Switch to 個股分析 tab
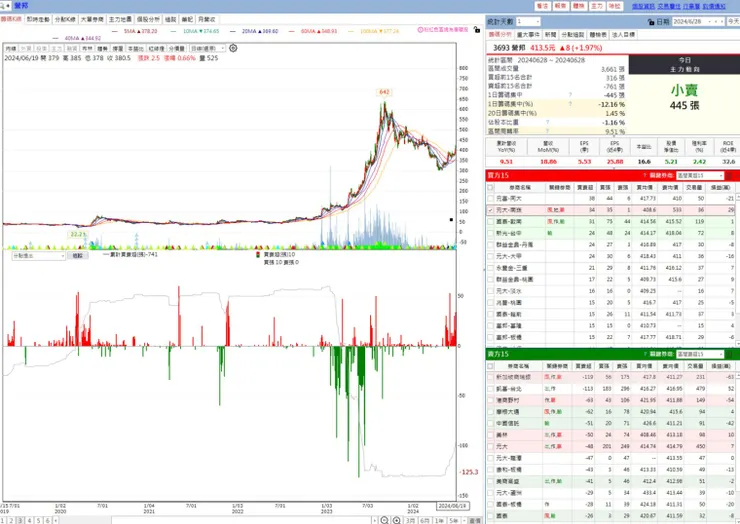Viewport: 740px width, 524px height. point(148,19)
